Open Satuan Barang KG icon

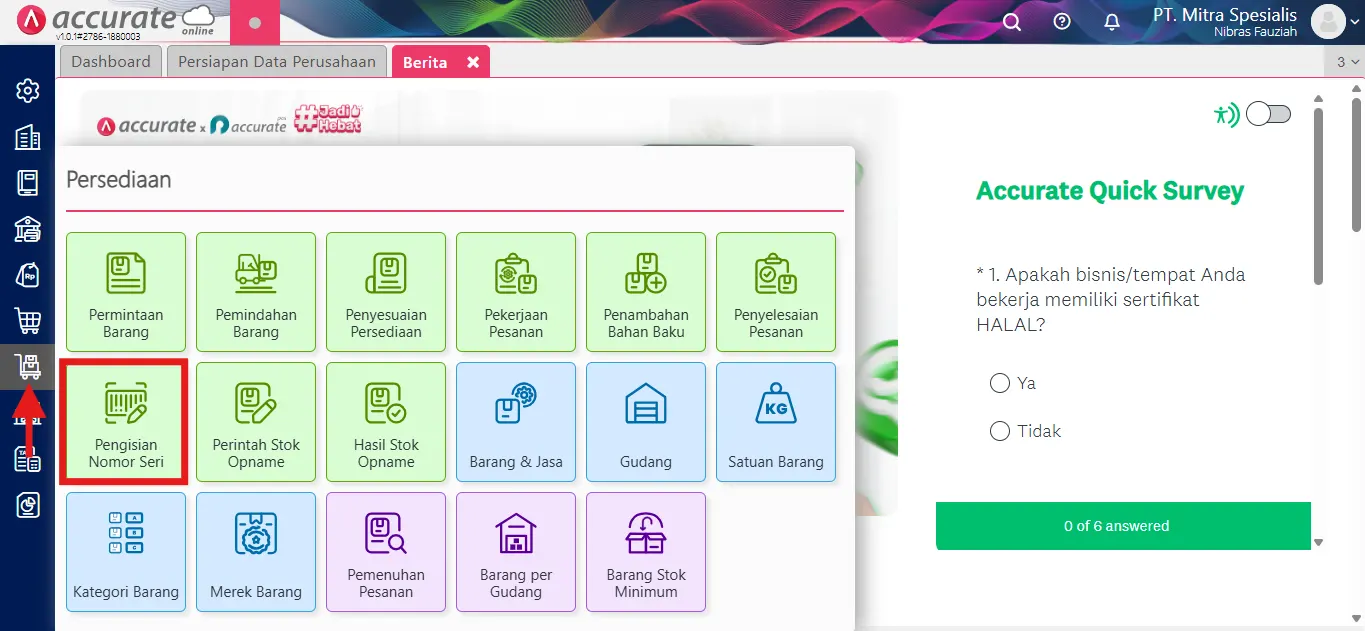(776, 404)
